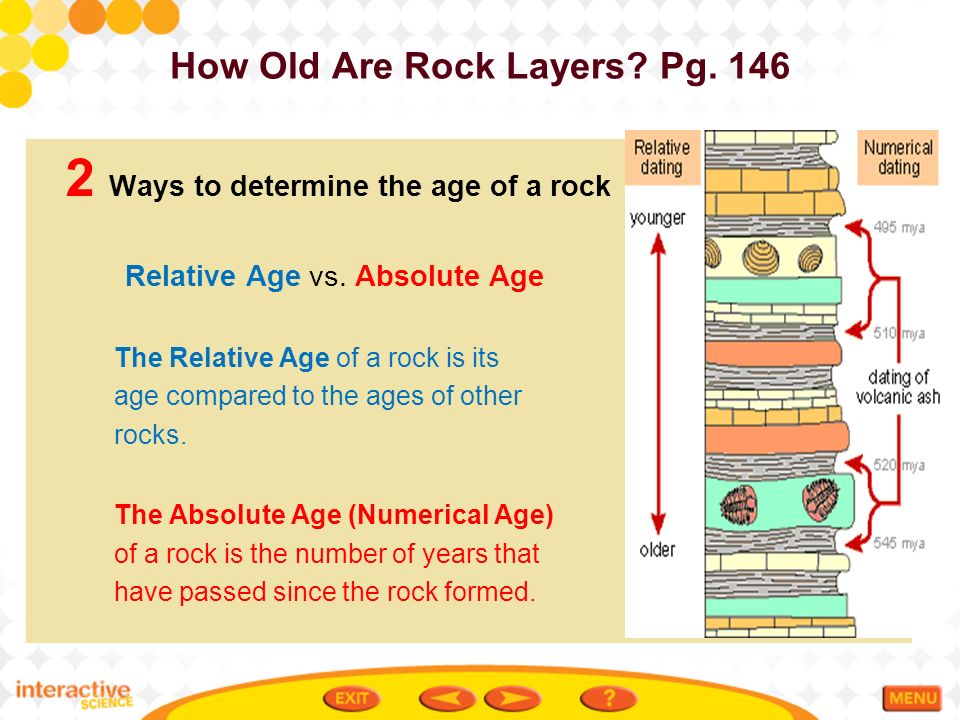Open help with the question mark button

click(x=609, y=698)
